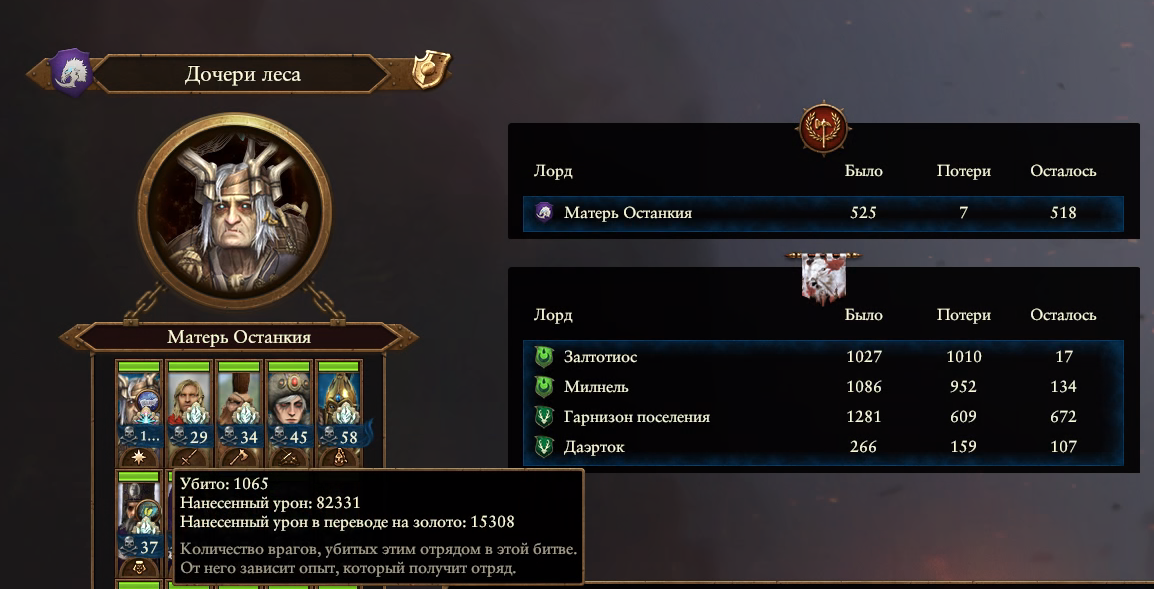Click the green faction icon beside Залтотиос
1154x589 pixels.
(544, 357)
